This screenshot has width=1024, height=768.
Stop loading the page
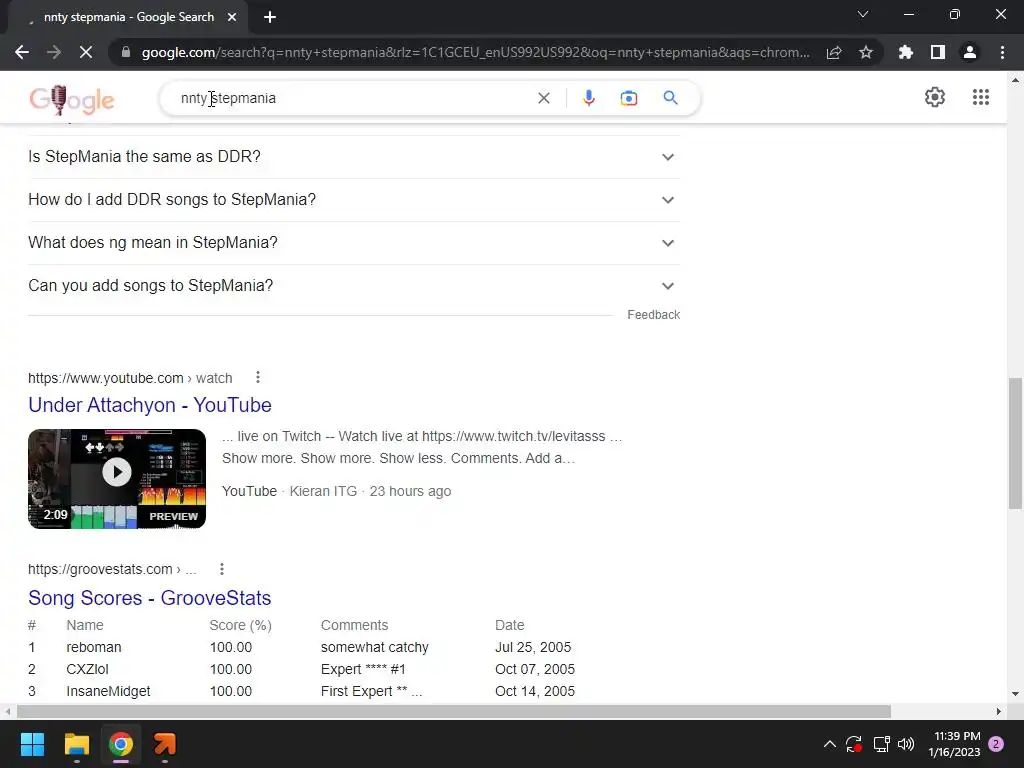[x=86, y=52]
